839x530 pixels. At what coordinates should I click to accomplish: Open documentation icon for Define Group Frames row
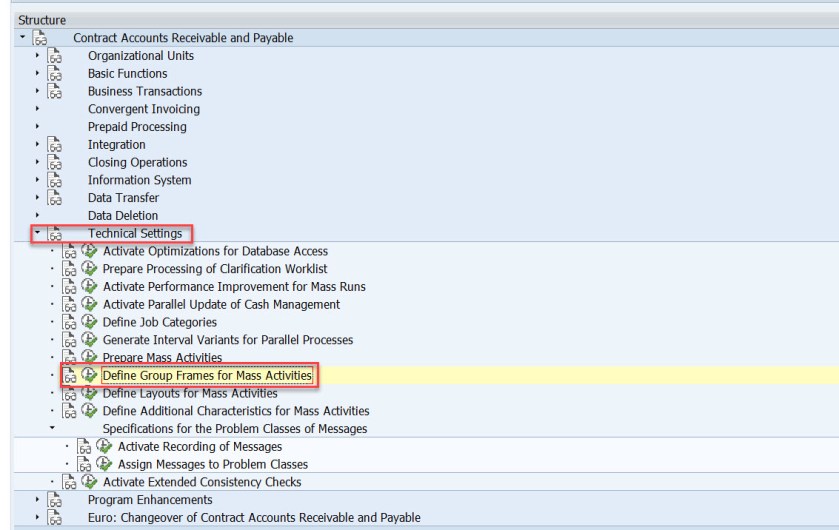(x=71, y=376)
